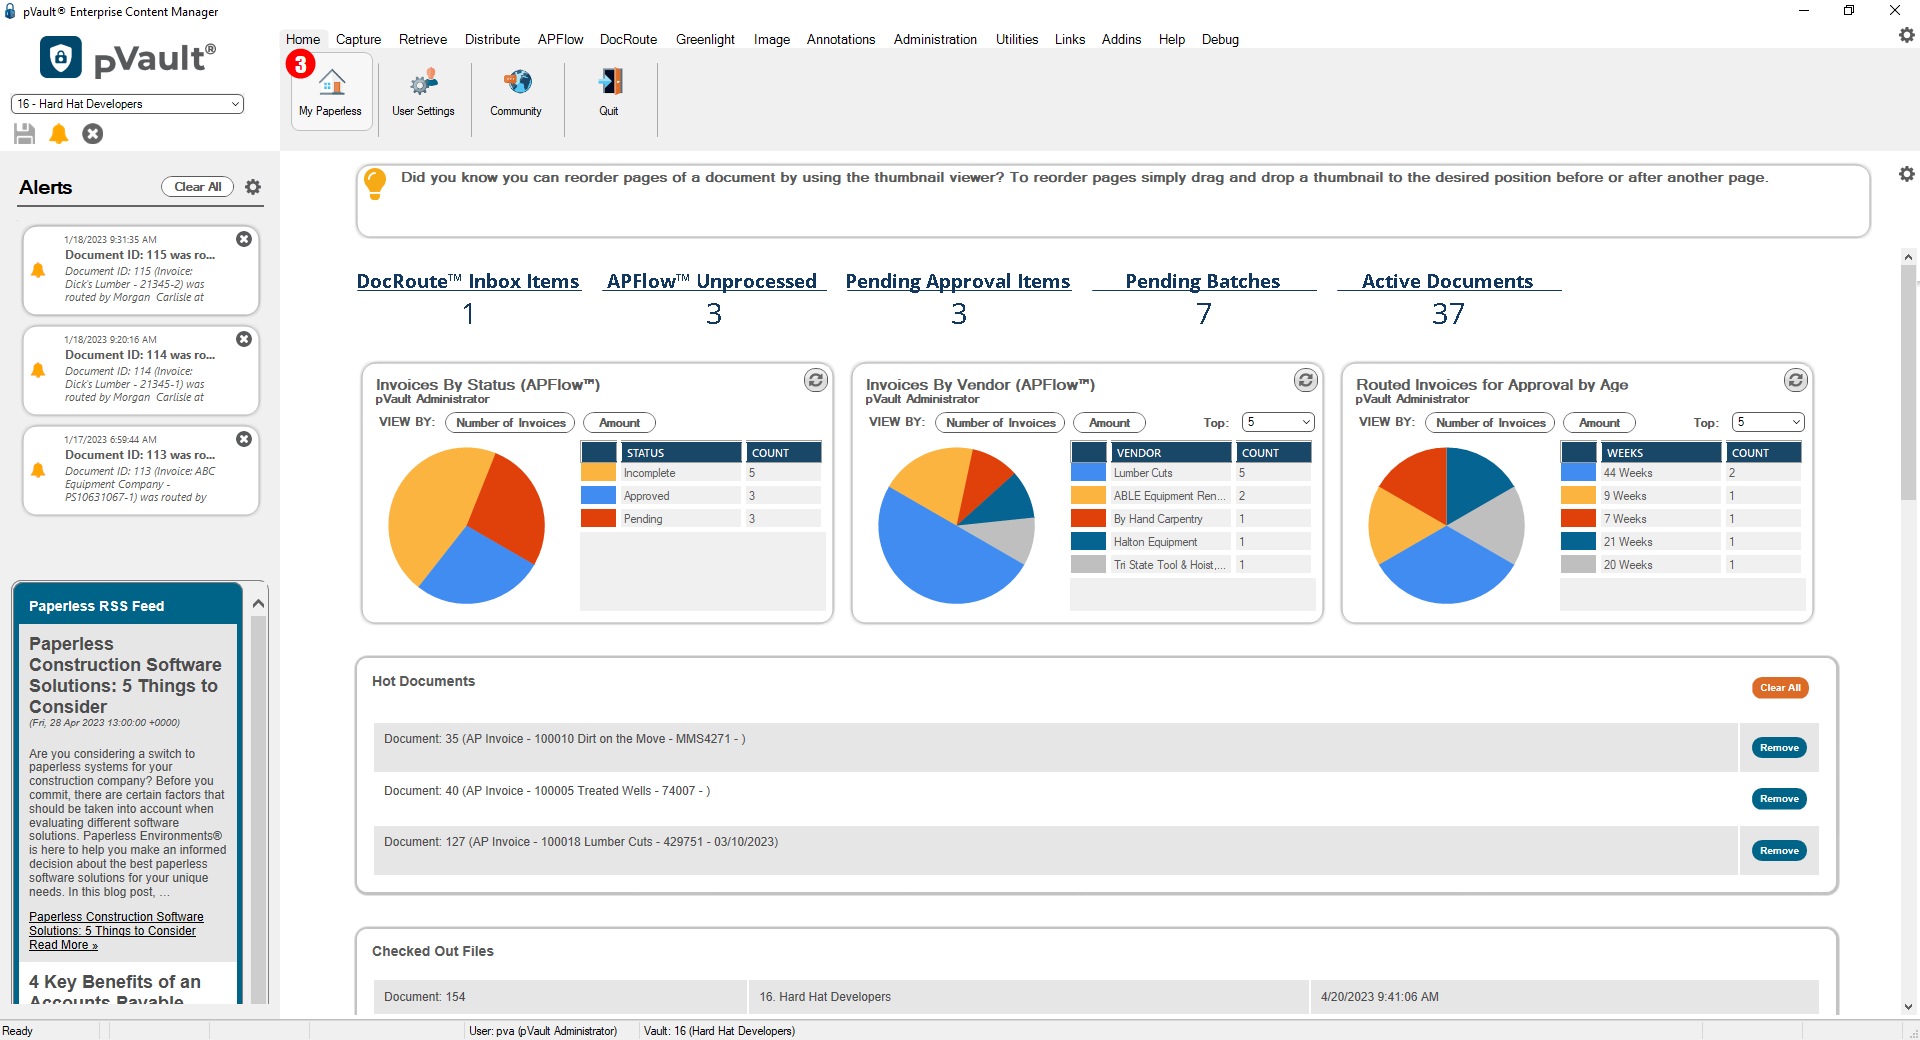
Task: Toggle Amount view in Routed Invoices
Action: (x=1599, y=423)
